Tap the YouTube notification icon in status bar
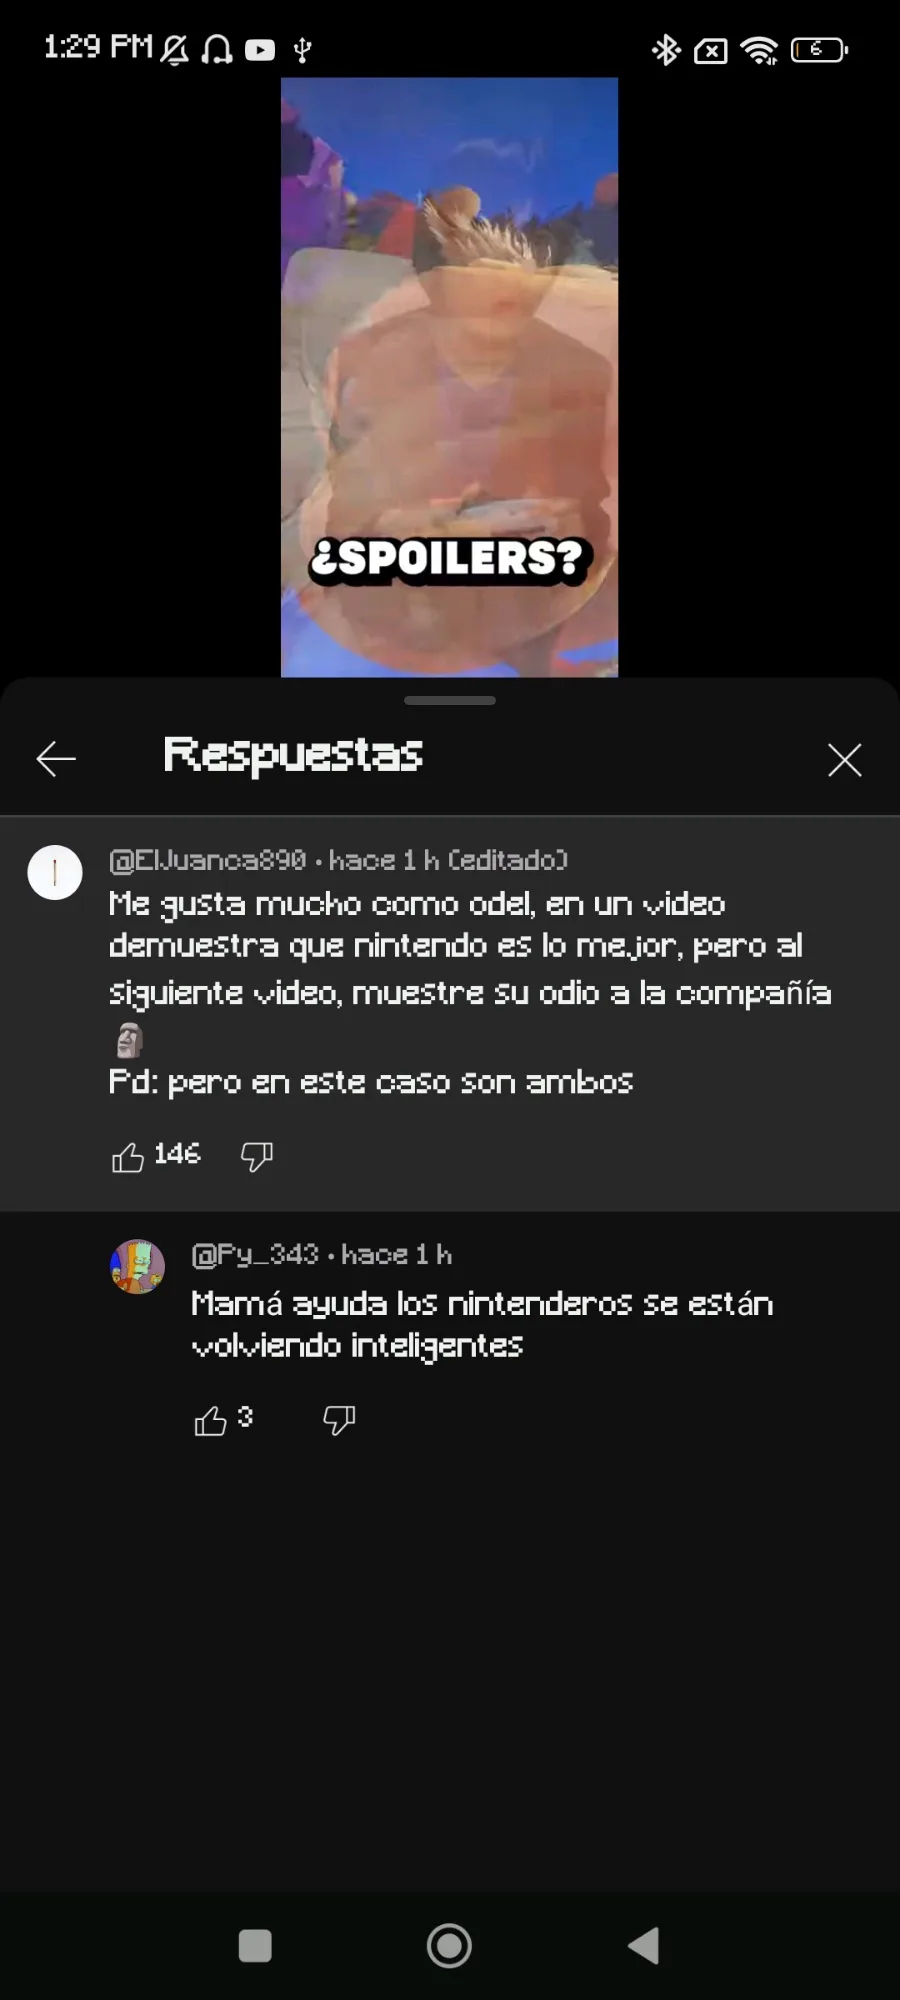This screenshot has width=900, height=2000. [260, 50]
